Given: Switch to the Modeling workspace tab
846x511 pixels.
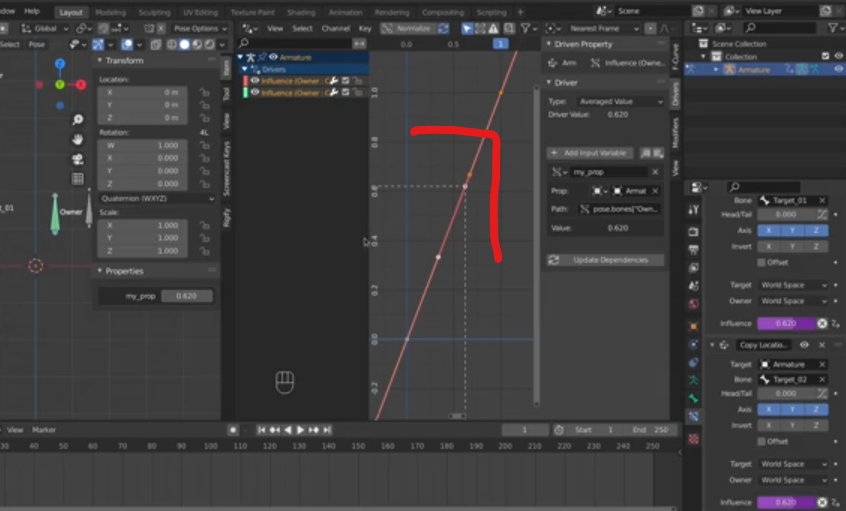Looking at the screenshot, I should [x=110, y=12].
